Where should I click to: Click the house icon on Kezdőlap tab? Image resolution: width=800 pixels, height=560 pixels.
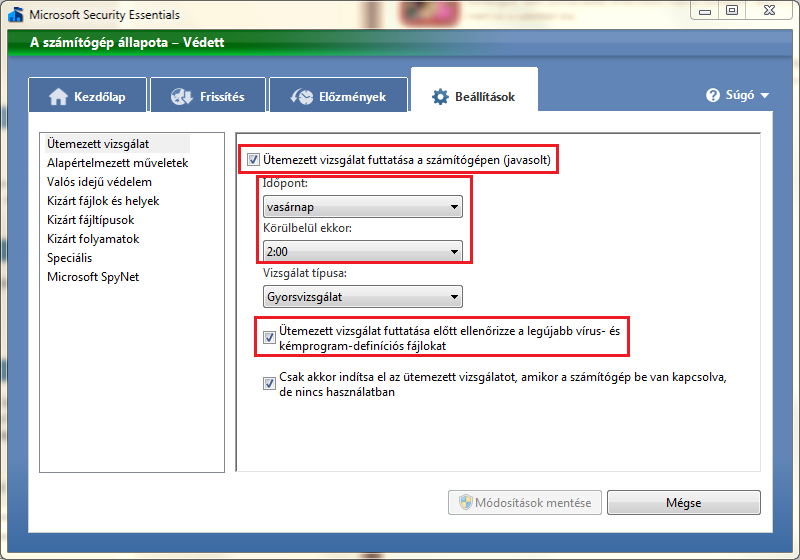(58, 97)
